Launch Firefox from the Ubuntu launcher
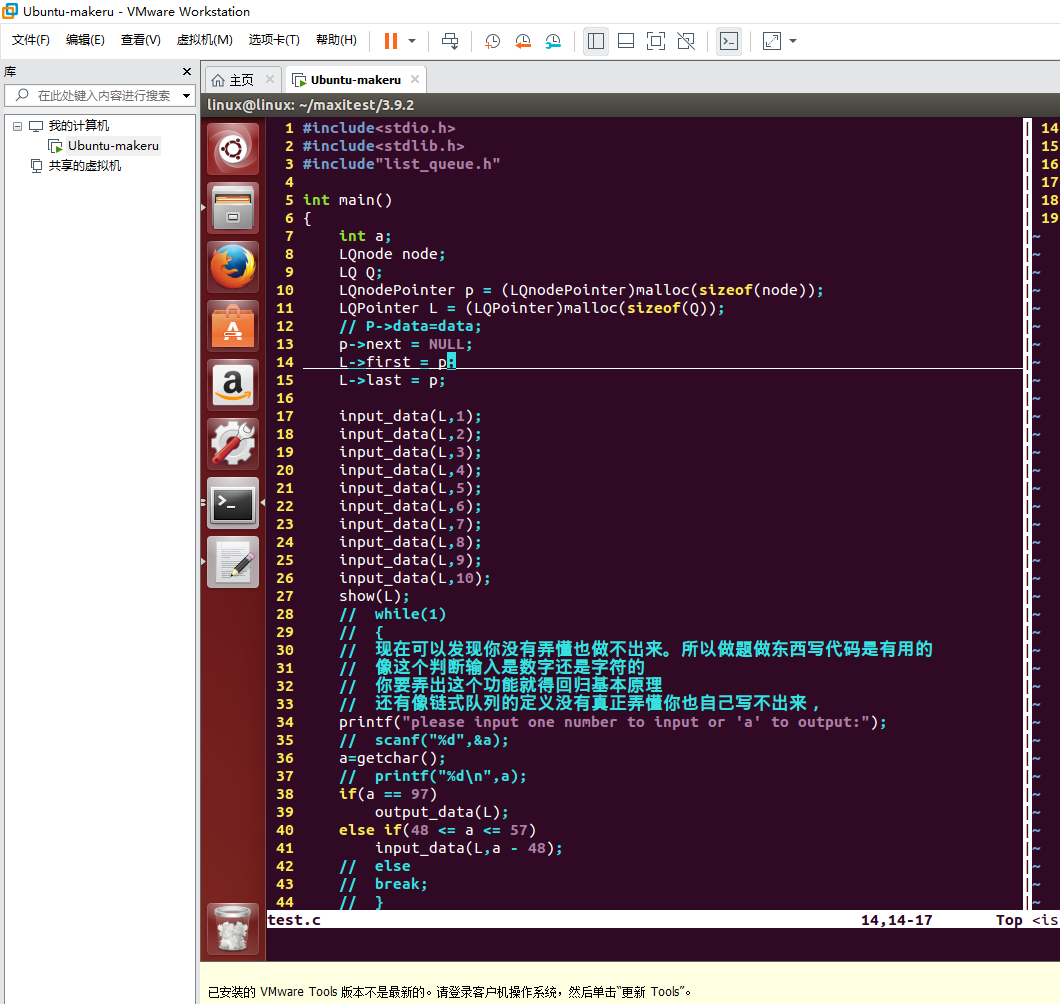Viewport: 1060px width, 1004px height. click(x=233, y=267)
